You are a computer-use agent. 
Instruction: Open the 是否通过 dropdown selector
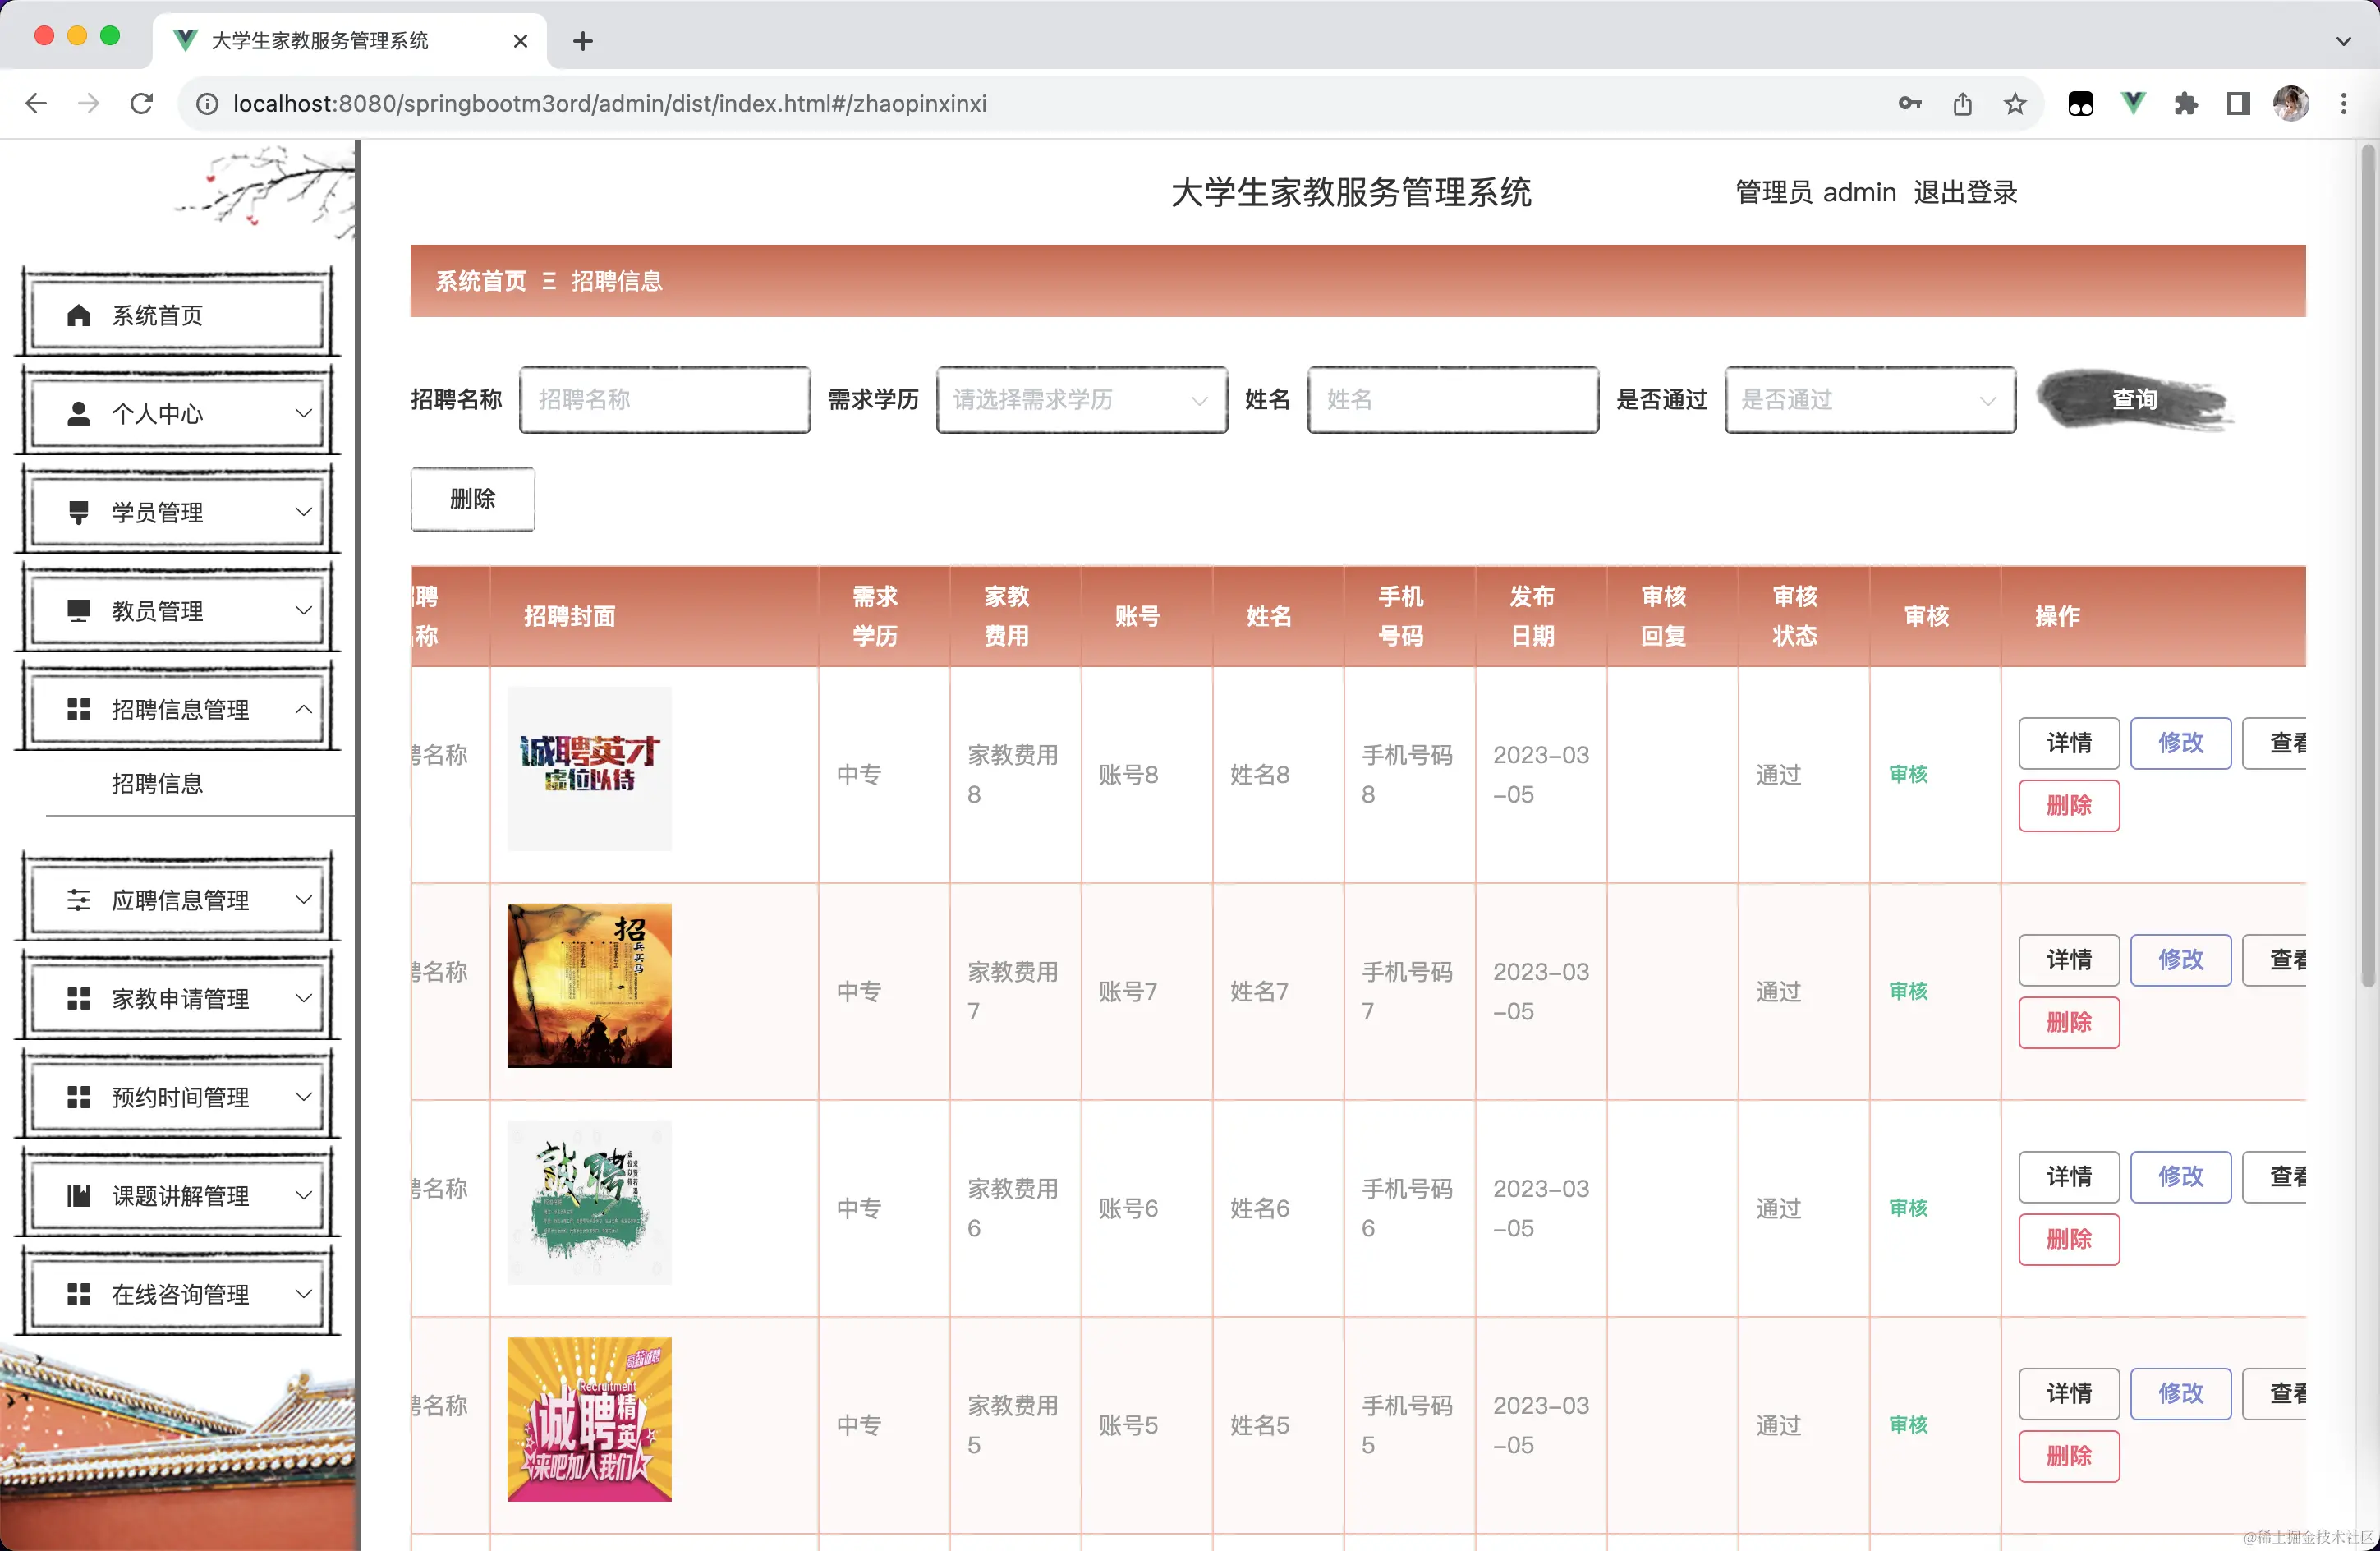pos(1869,400)
